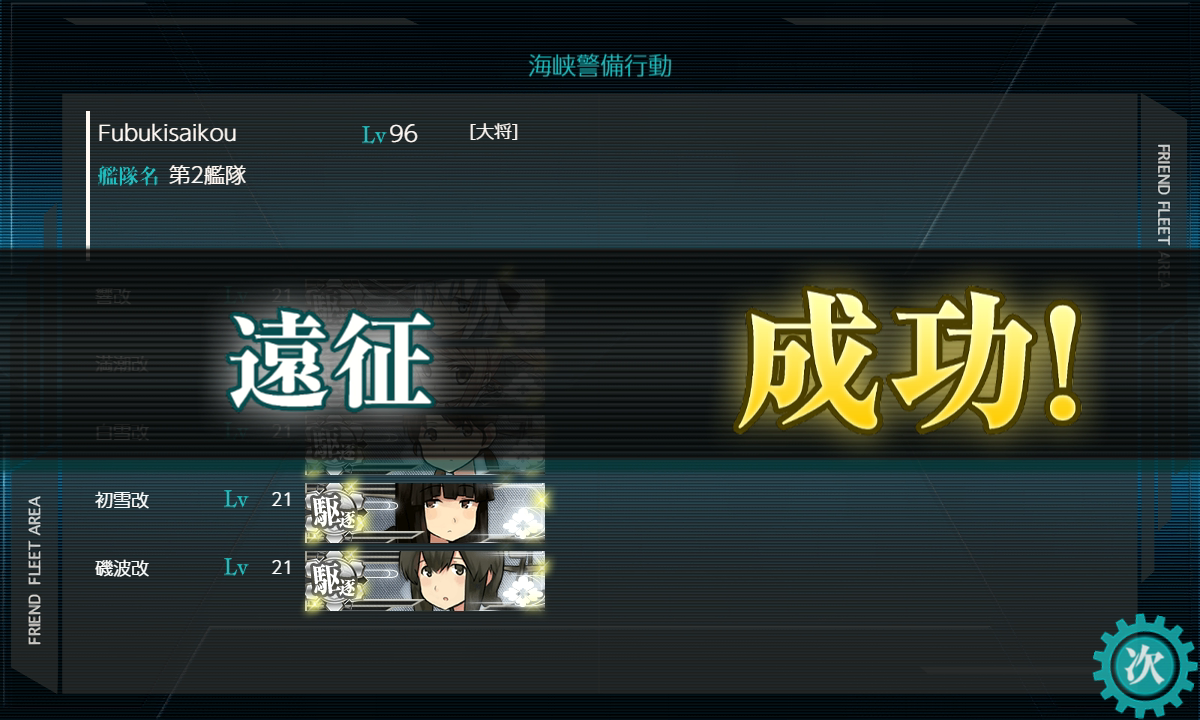Click the [大将] rank label
1200x720 pixels.
493,132
